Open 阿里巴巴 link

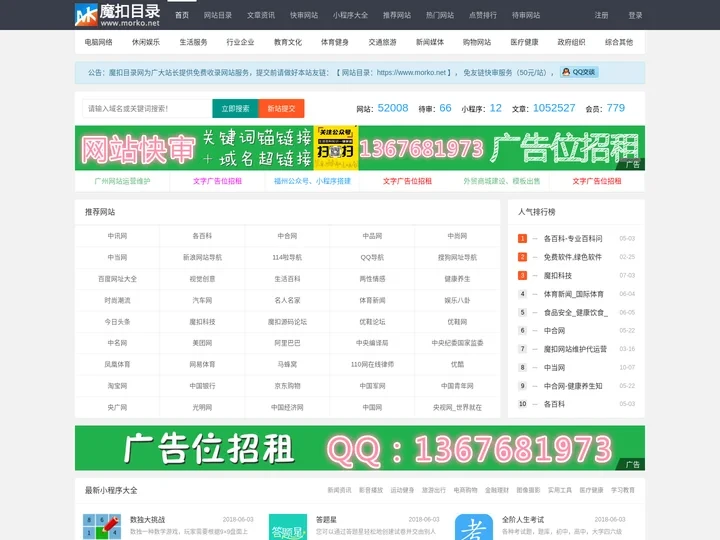point(287,343)
